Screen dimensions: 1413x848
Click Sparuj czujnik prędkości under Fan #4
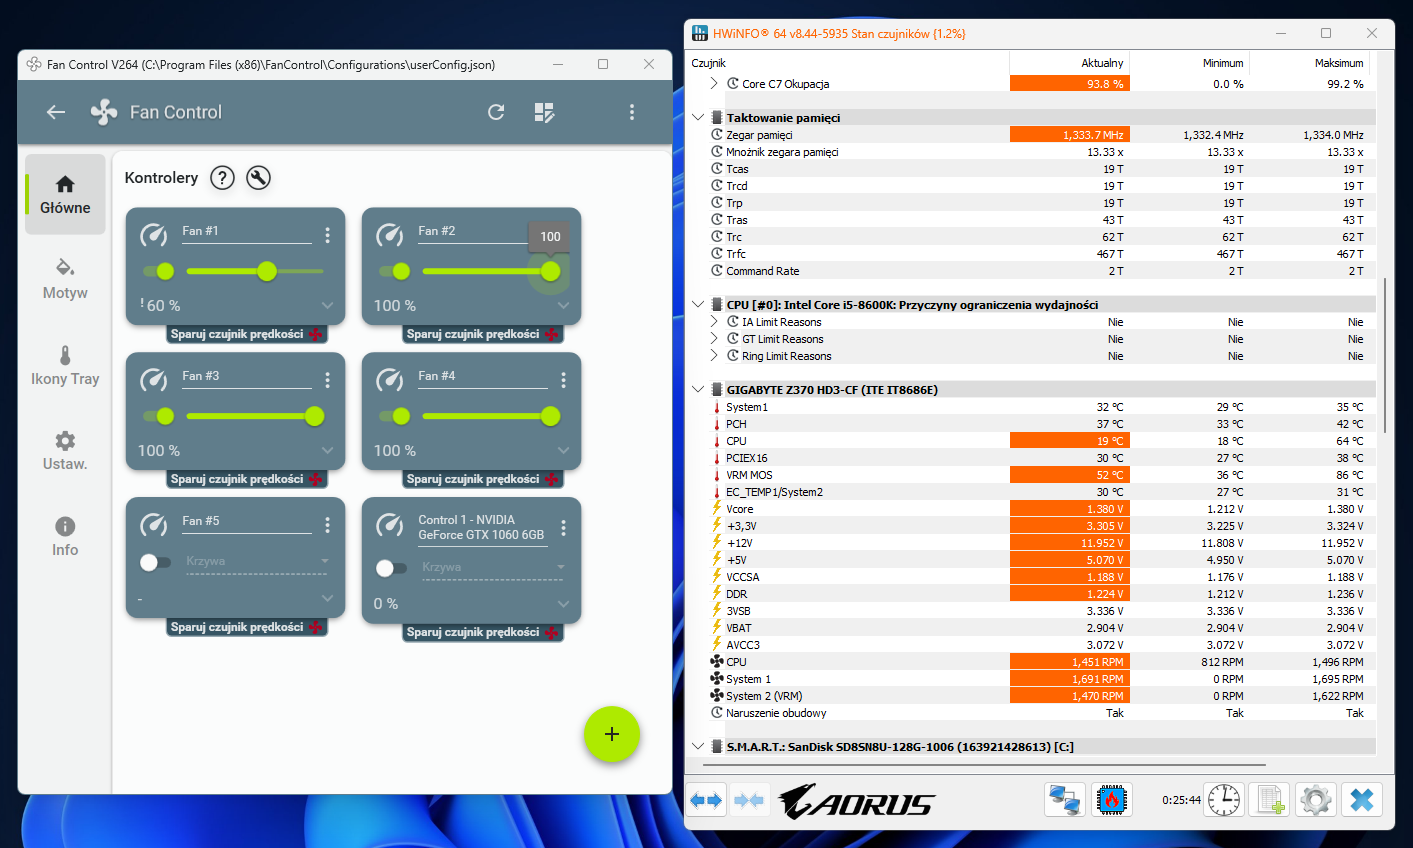(x=482, y=479)
